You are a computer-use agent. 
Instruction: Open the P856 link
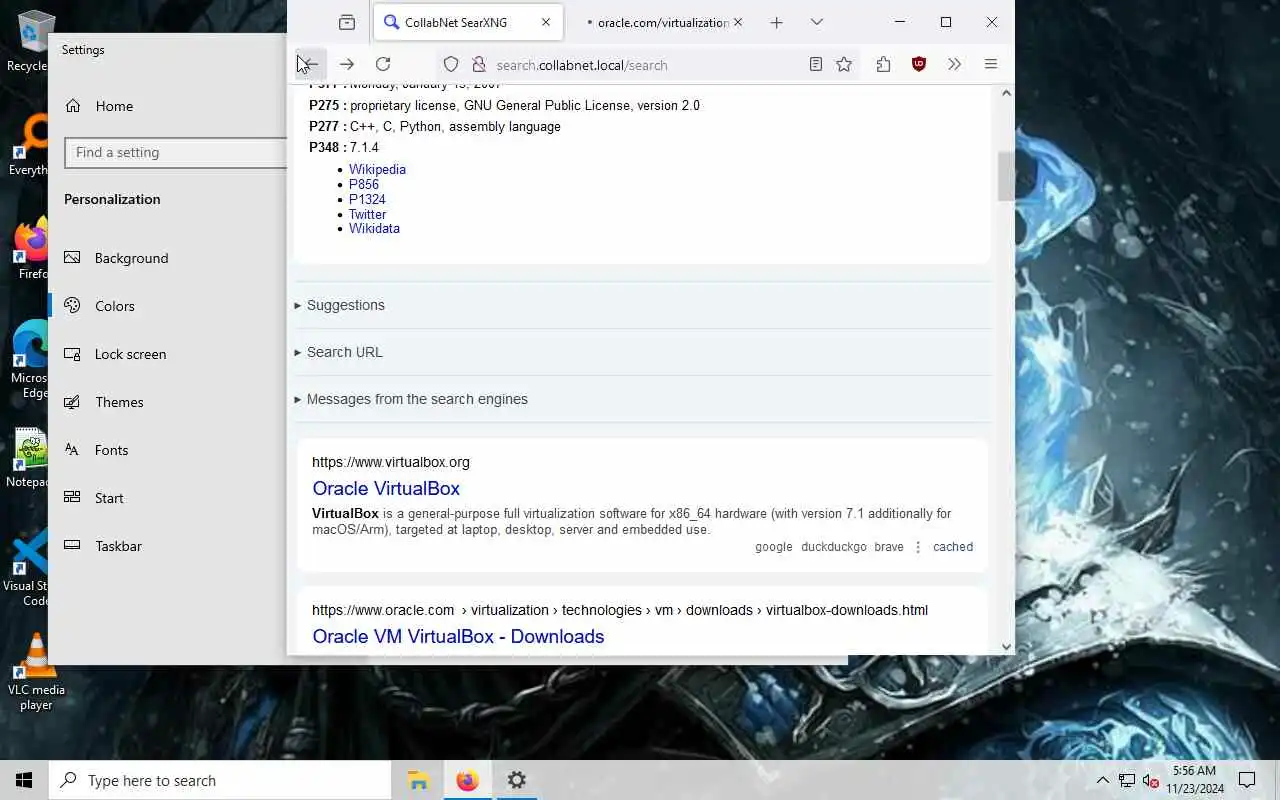tap(364, 185)
